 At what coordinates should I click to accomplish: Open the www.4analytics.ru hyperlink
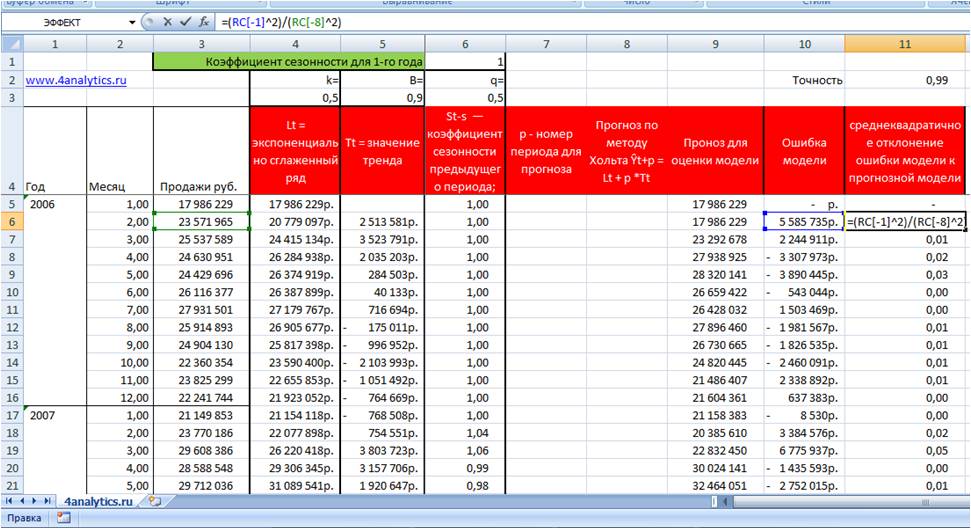point(76,80)
